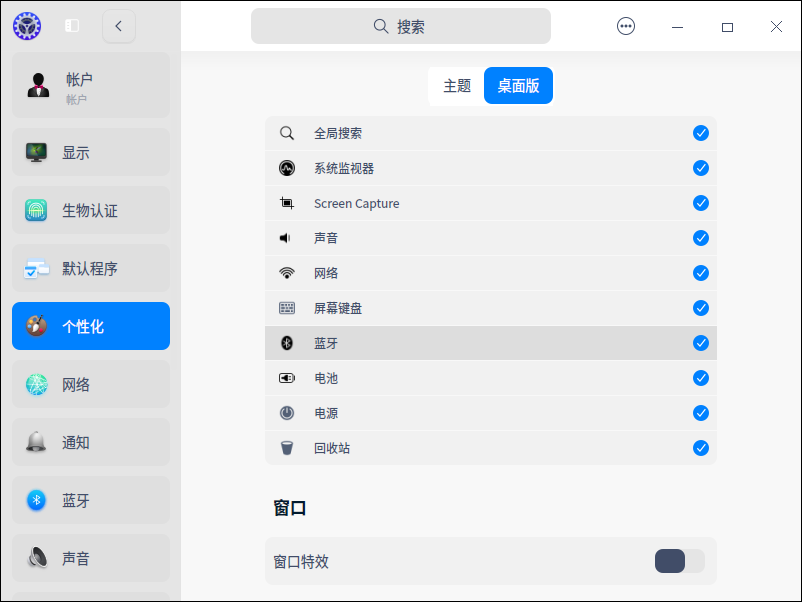Click the 全局搜索 magnifier icon
This screenshot has width=802, height=602.
[x=287, y=133]
